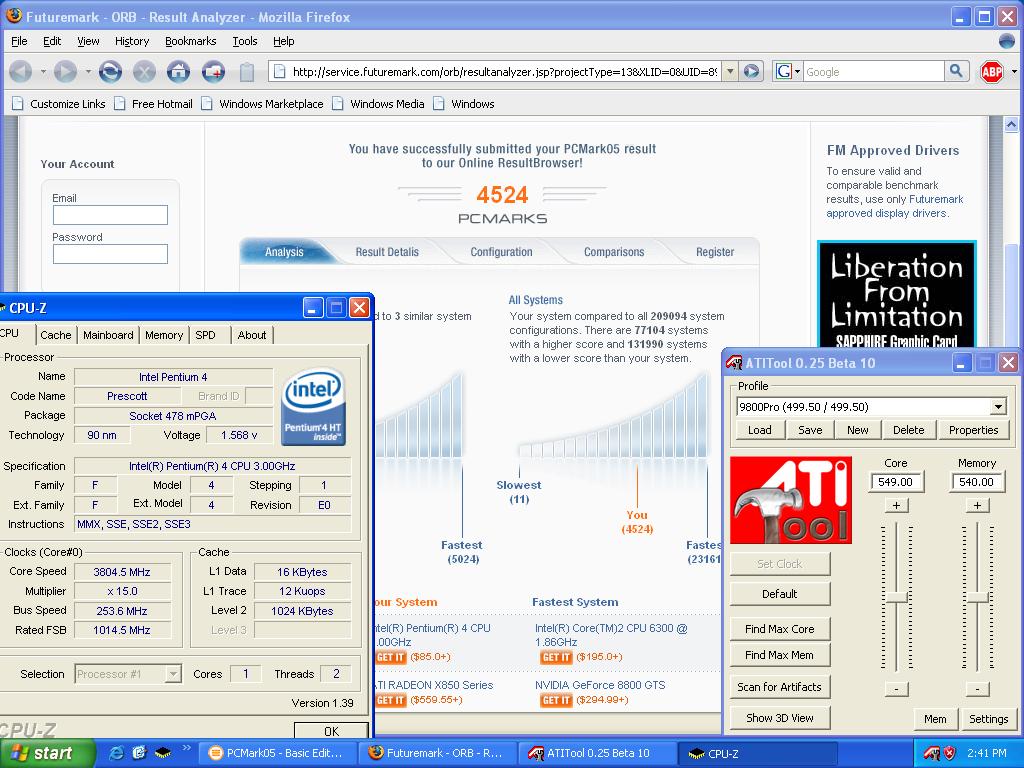The height and width of the screenshot is (768, 1024).
Task: Increase Core clock with plus button
Action: click(896, 505)
